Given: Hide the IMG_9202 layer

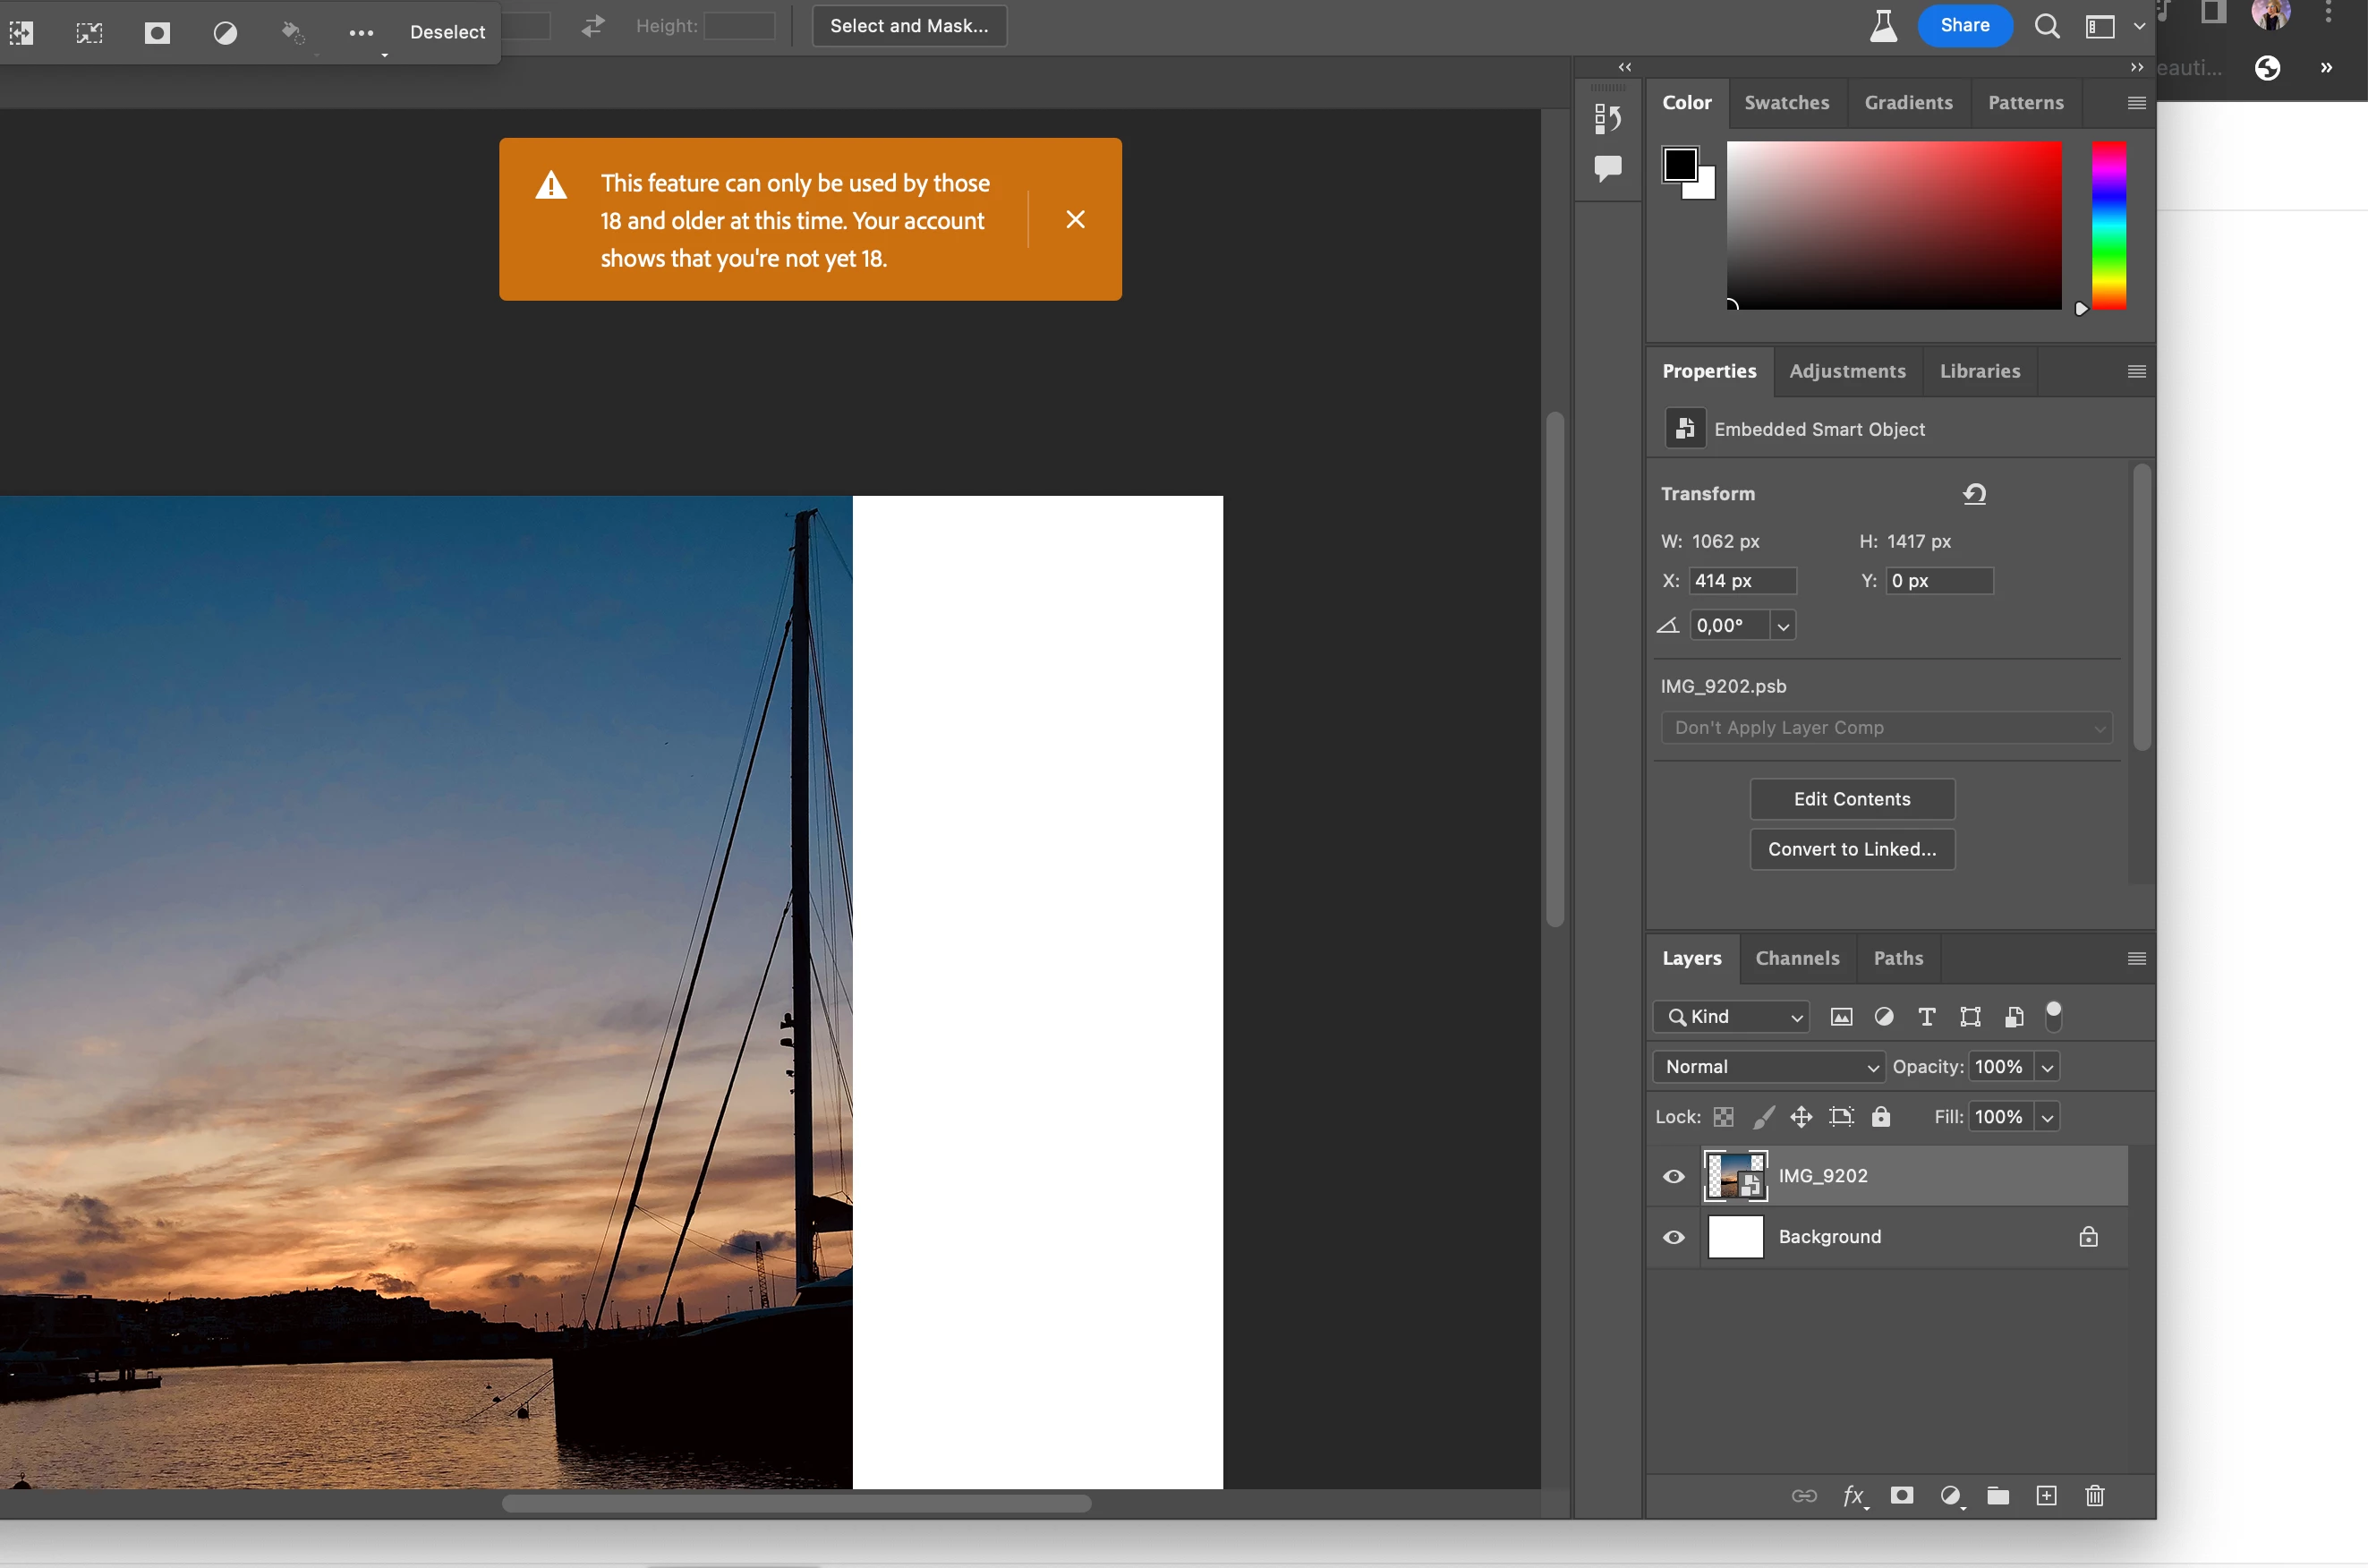Looking at the screenshot, I should tap(1674, 1176).
